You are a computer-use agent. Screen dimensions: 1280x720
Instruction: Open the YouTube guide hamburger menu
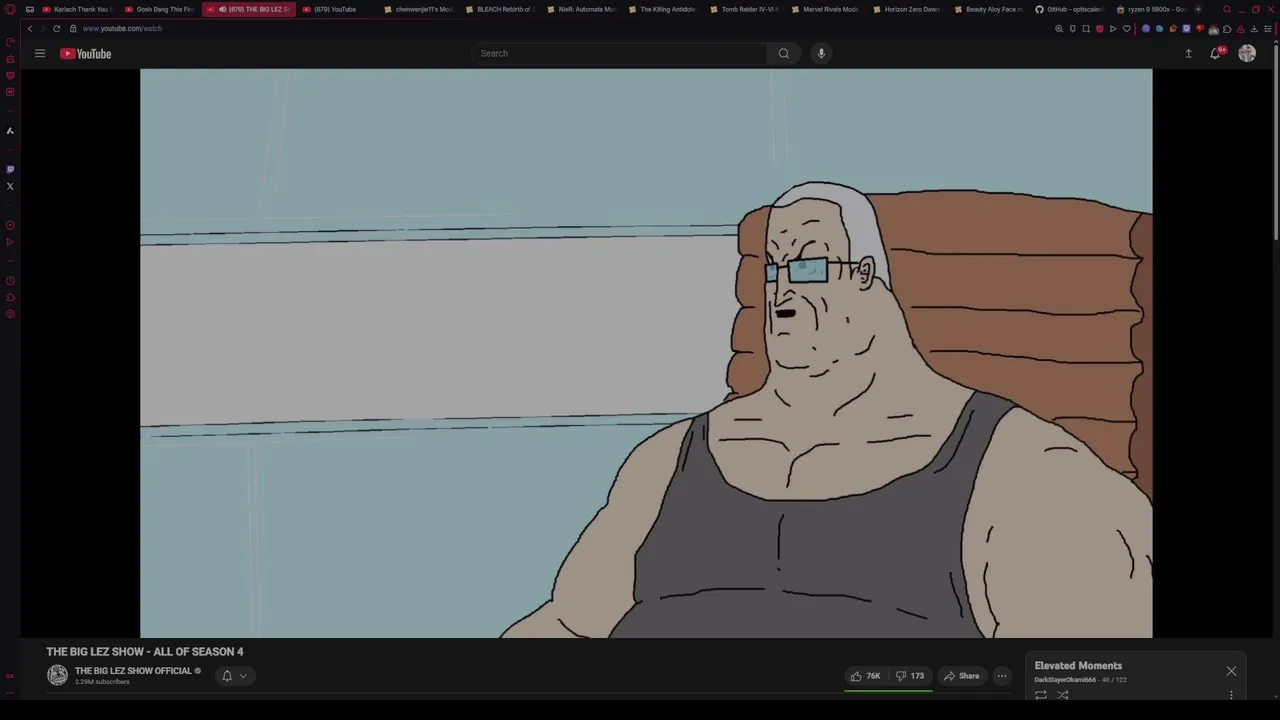click(40, 53)
